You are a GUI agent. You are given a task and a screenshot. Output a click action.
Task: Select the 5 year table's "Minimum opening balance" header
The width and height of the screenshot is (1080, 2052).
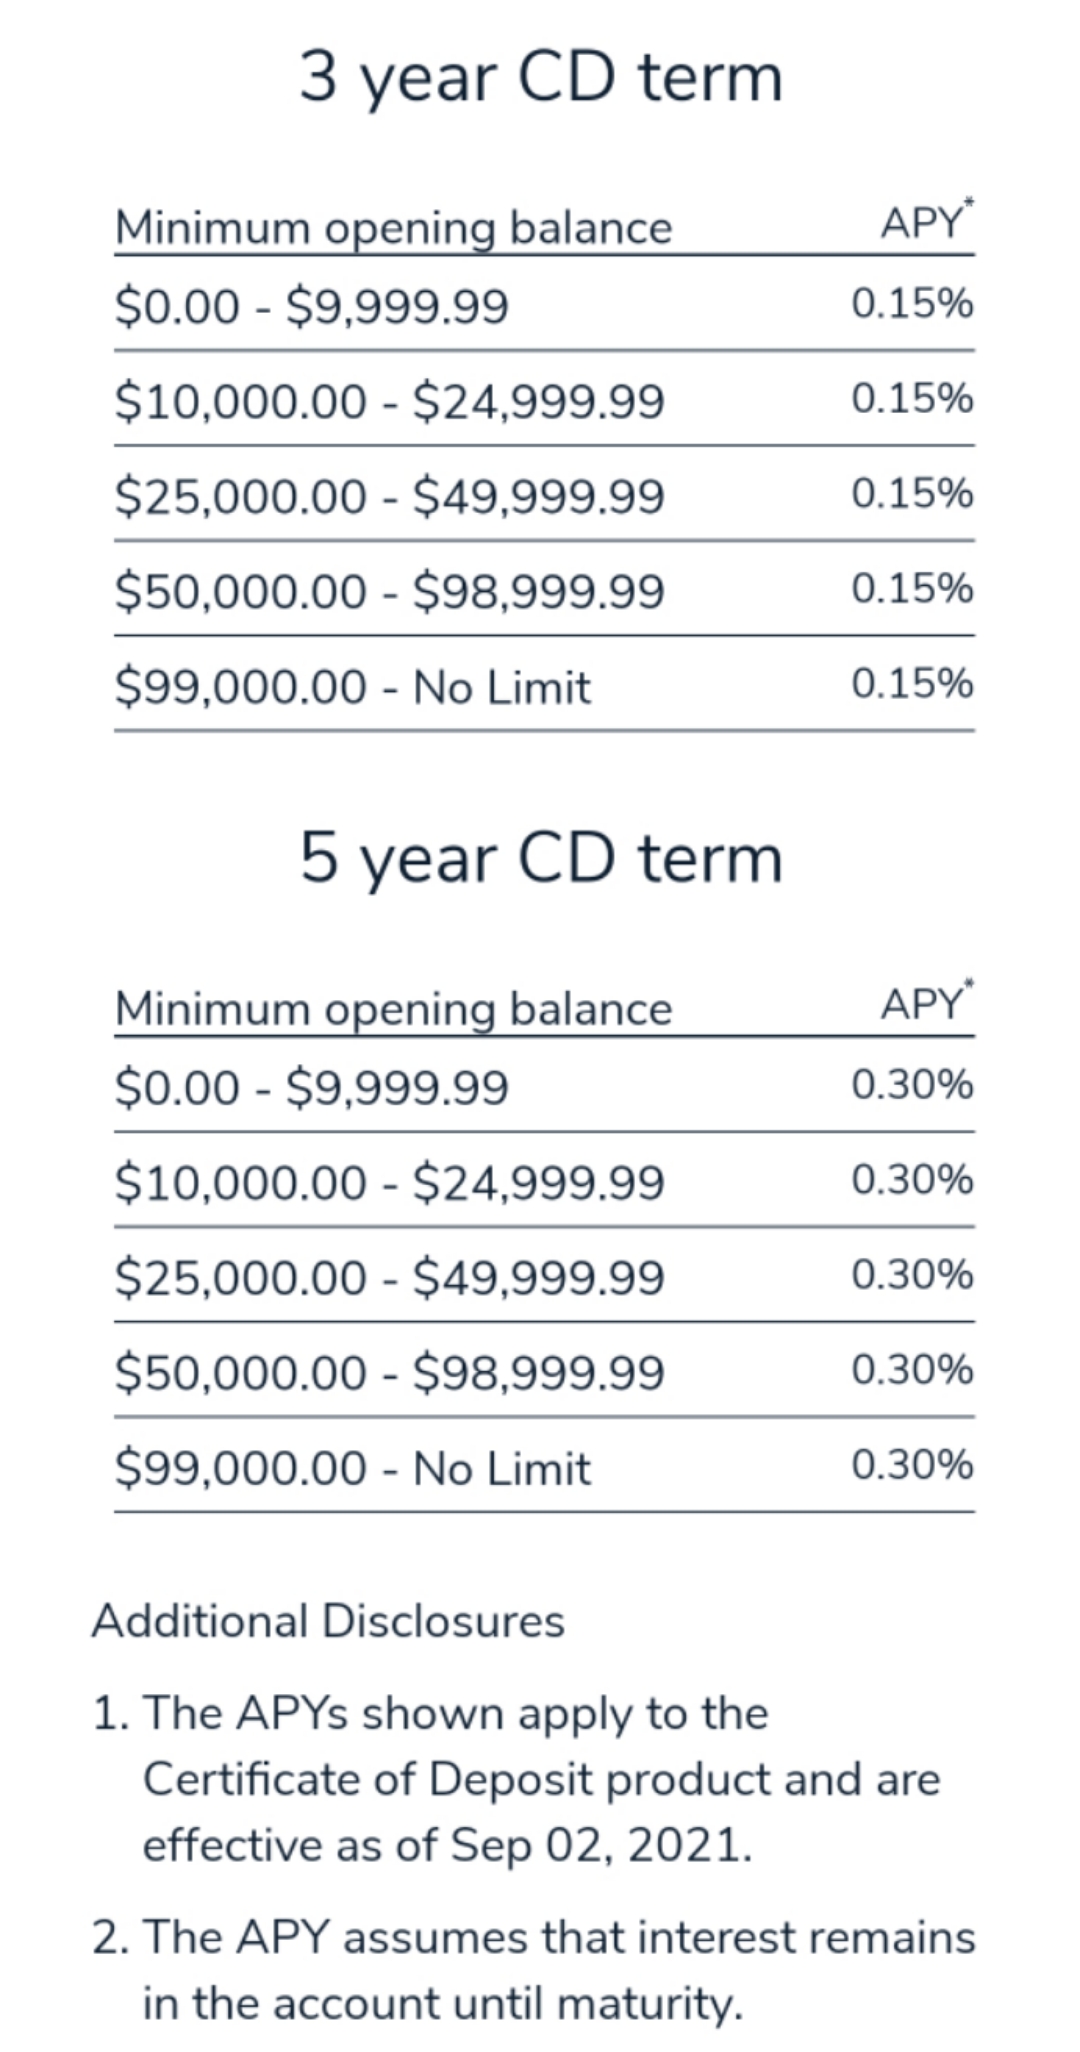tap(393, 1008)
